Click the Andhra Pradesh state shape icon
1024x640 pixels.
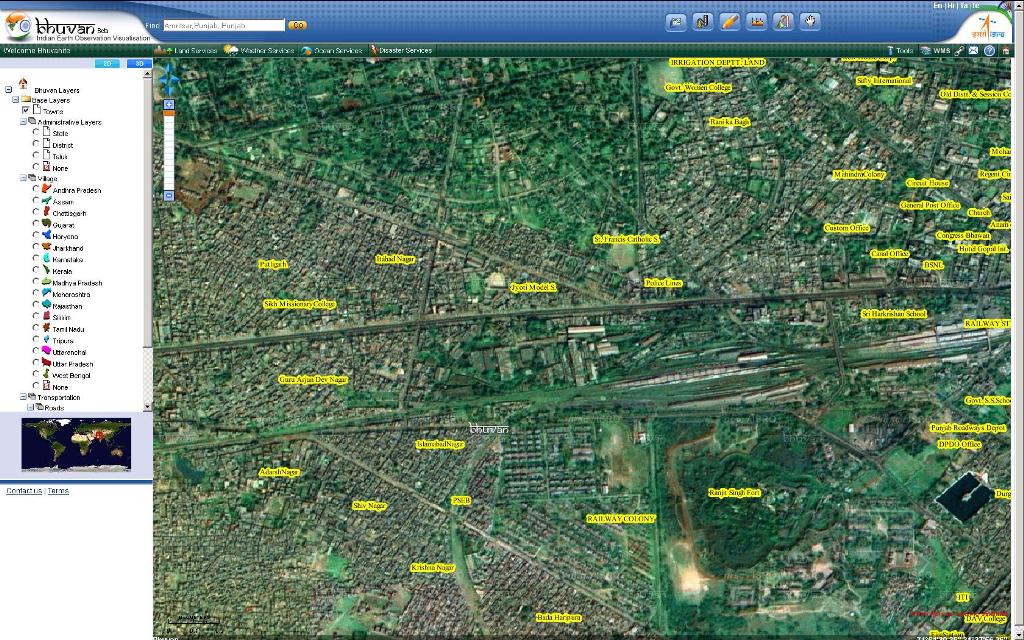(x=46, y=189)
